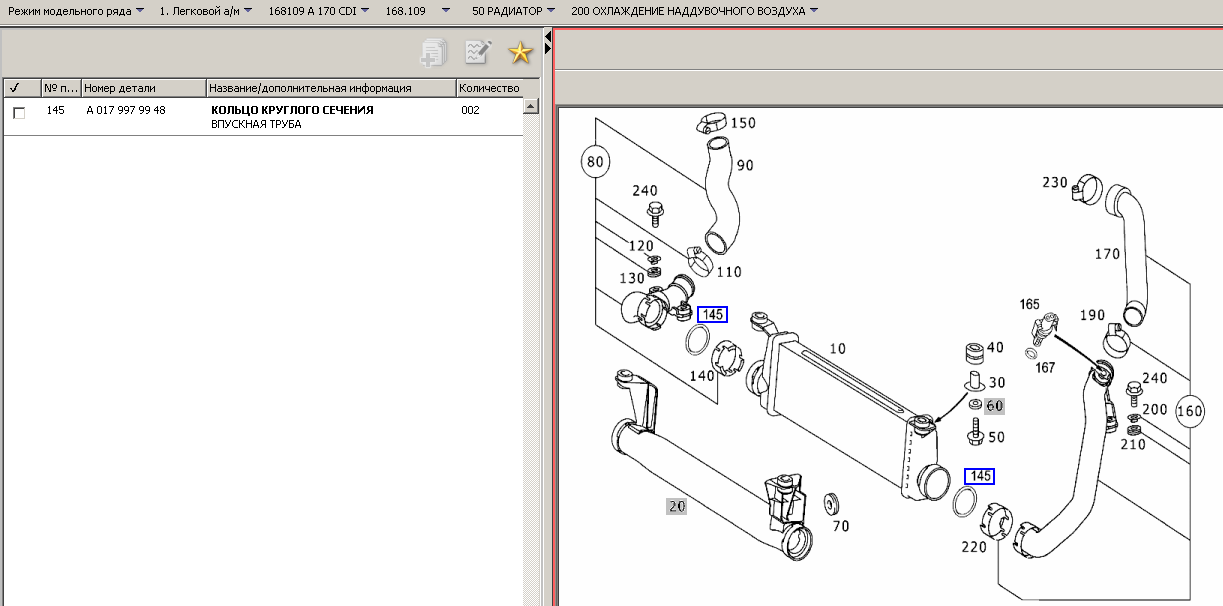Click circled group number 160 in diagram
Viewport: 1223px width, 606px height.
tap(1190, 411)
